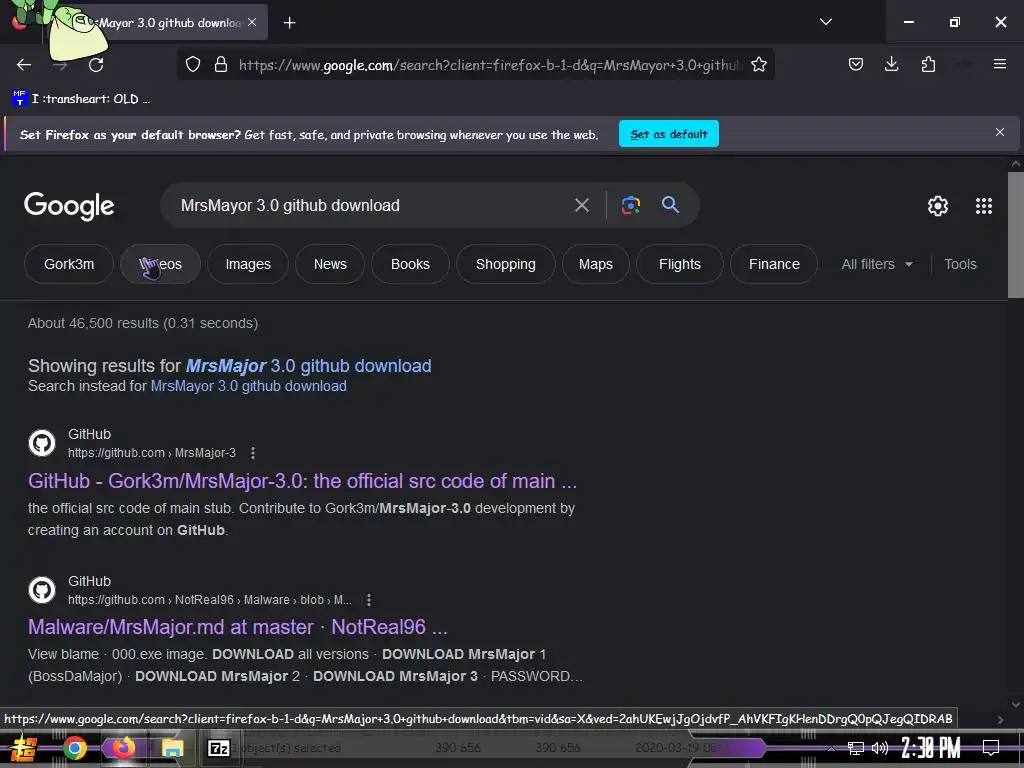Clear the Google search box
The width and height of the screenshot is (1024, 768).
pos(581,206)
